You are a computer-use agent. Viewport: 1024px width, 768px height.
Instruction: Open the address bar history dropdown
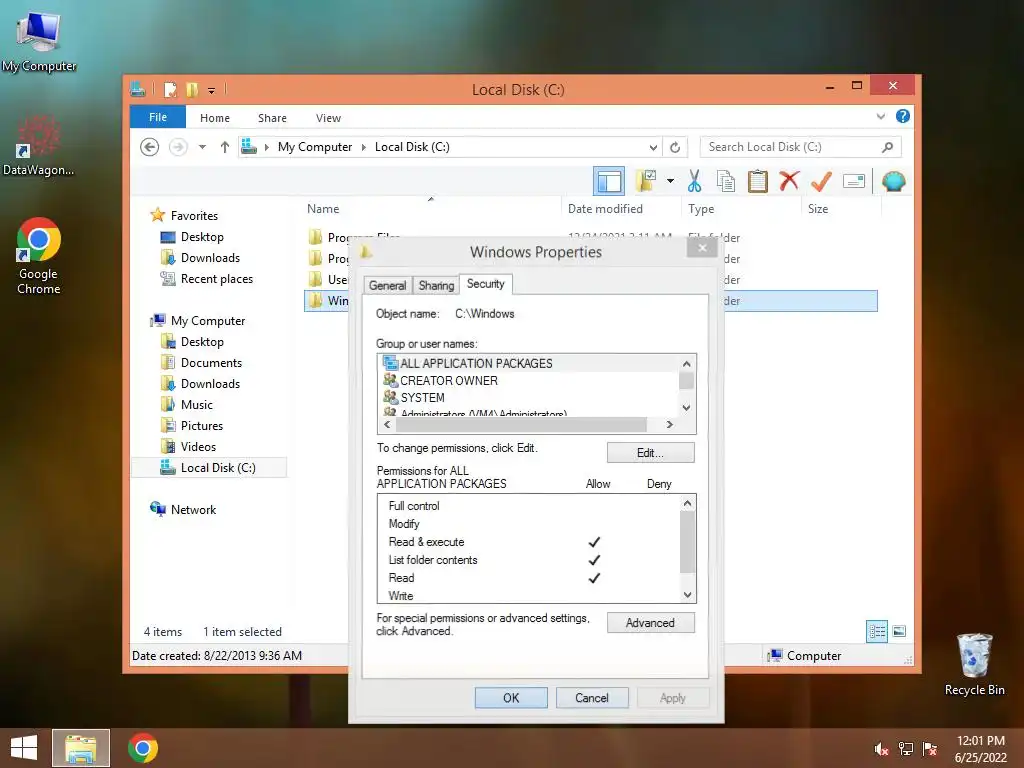click(x=652, y=147)
